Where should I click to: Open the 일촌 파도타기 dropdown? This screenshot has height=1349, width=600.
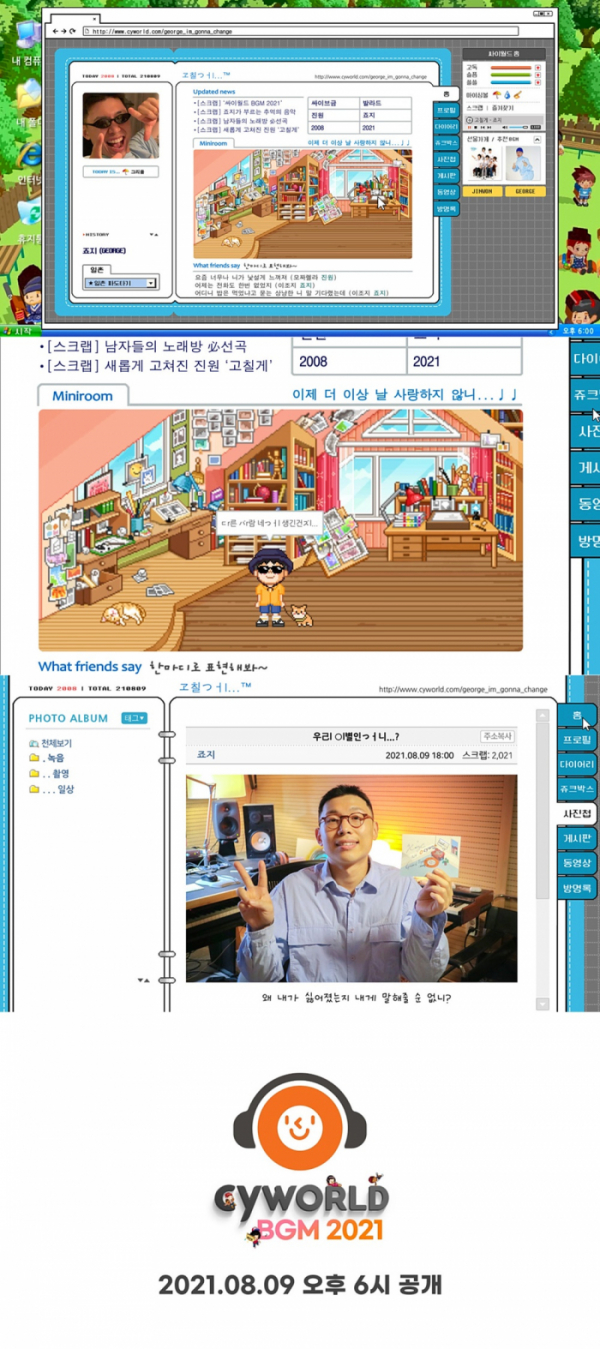(122, 283)
